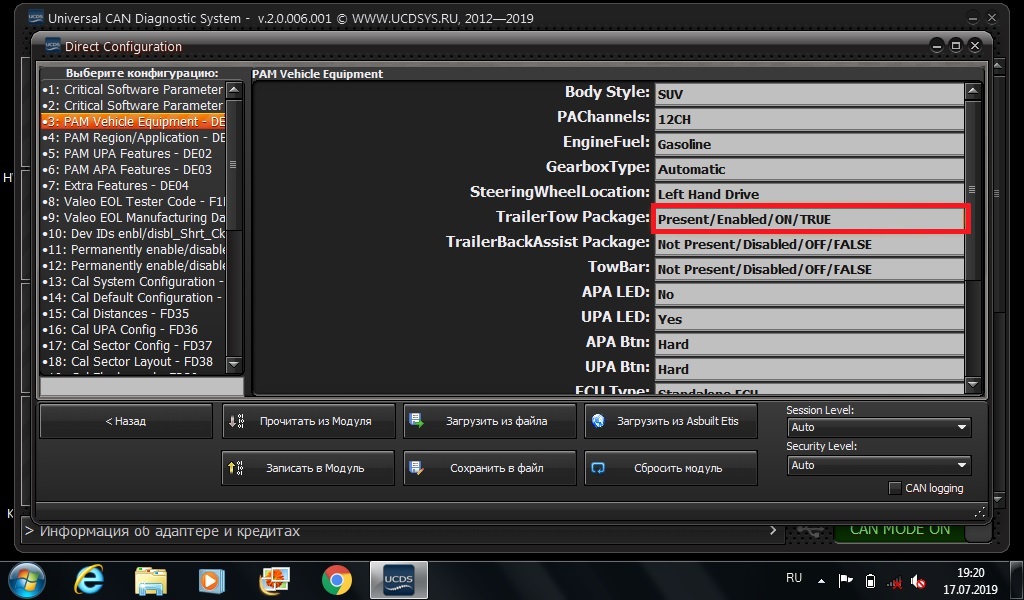Click the '< Назад' back button
Screen dimensions: 1024x600
[126, 421]
